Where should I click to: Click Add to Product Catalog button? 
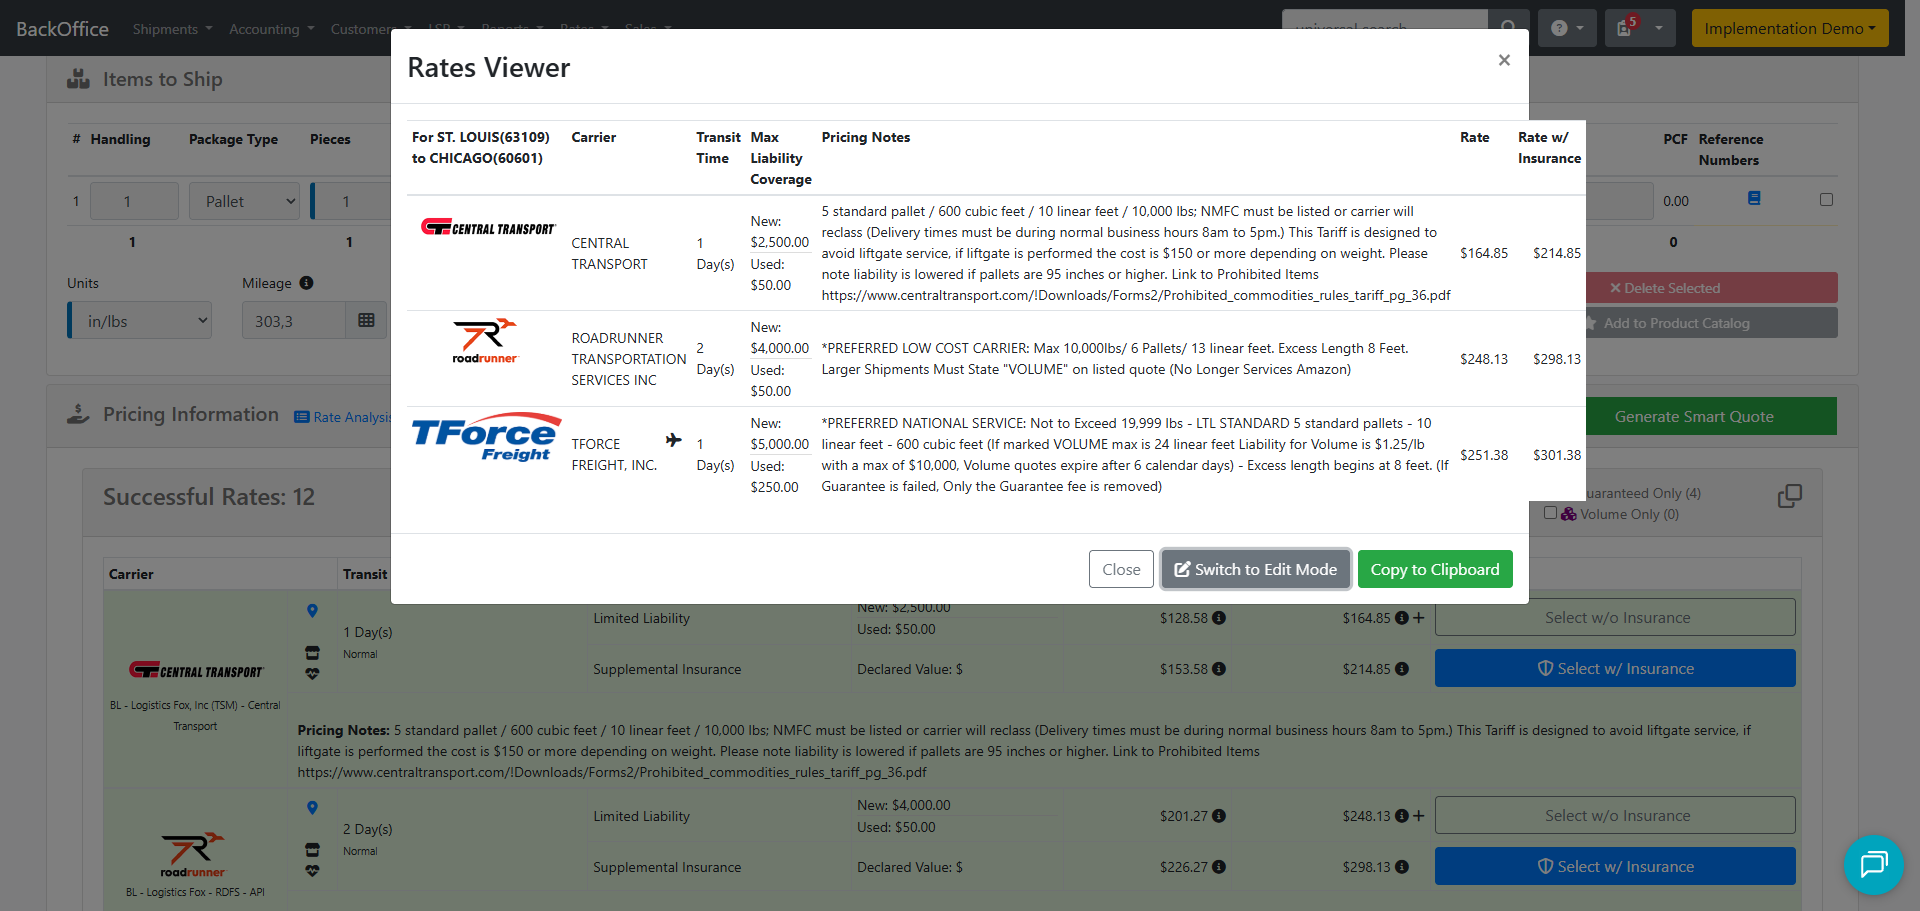[x=1712, y=323]
